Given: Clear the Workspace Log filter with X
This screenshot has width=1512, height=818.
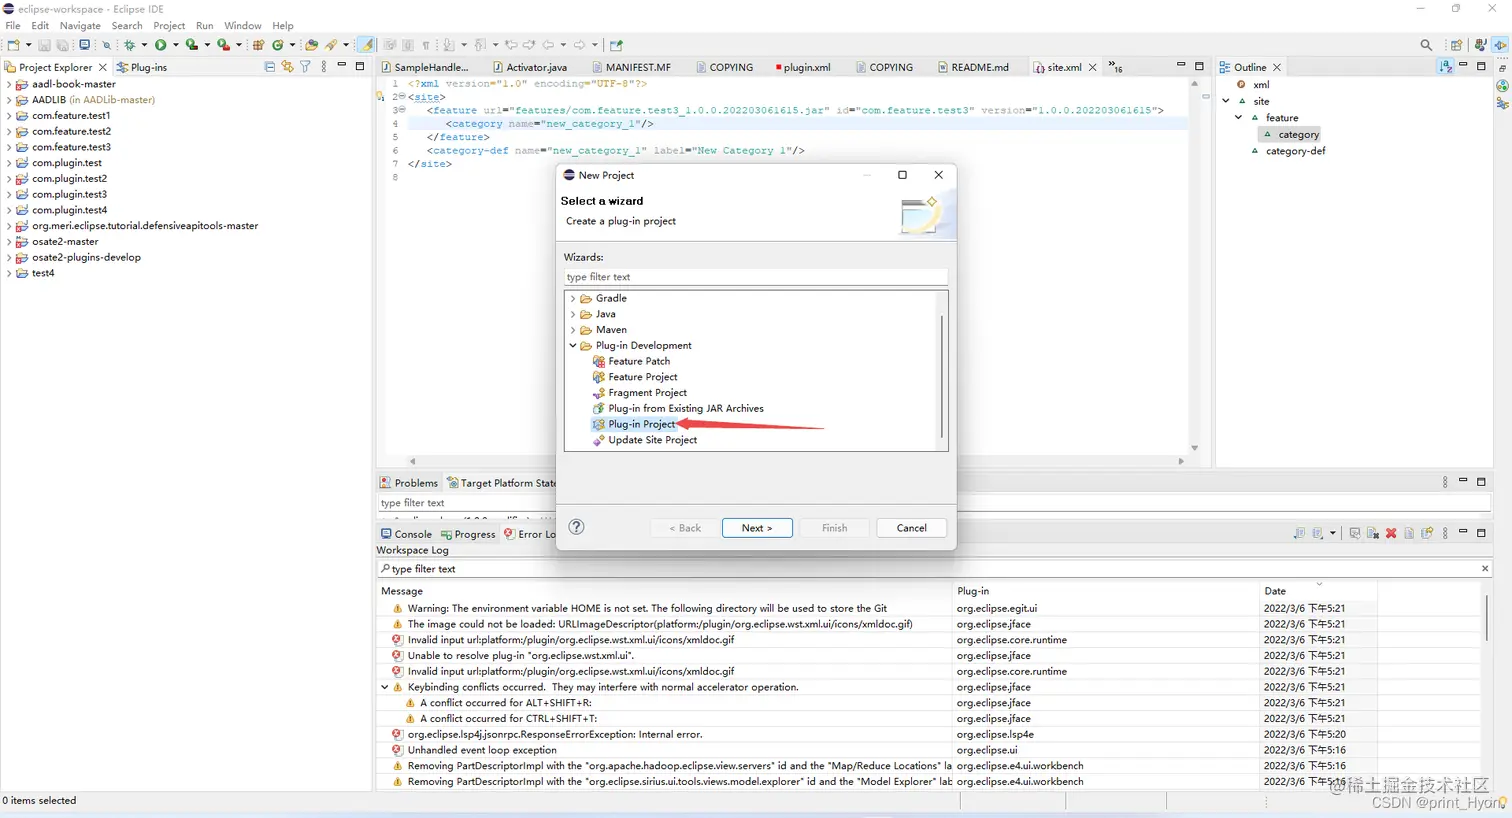Looking at the screenshot, I should click(x=1485, y=569).
